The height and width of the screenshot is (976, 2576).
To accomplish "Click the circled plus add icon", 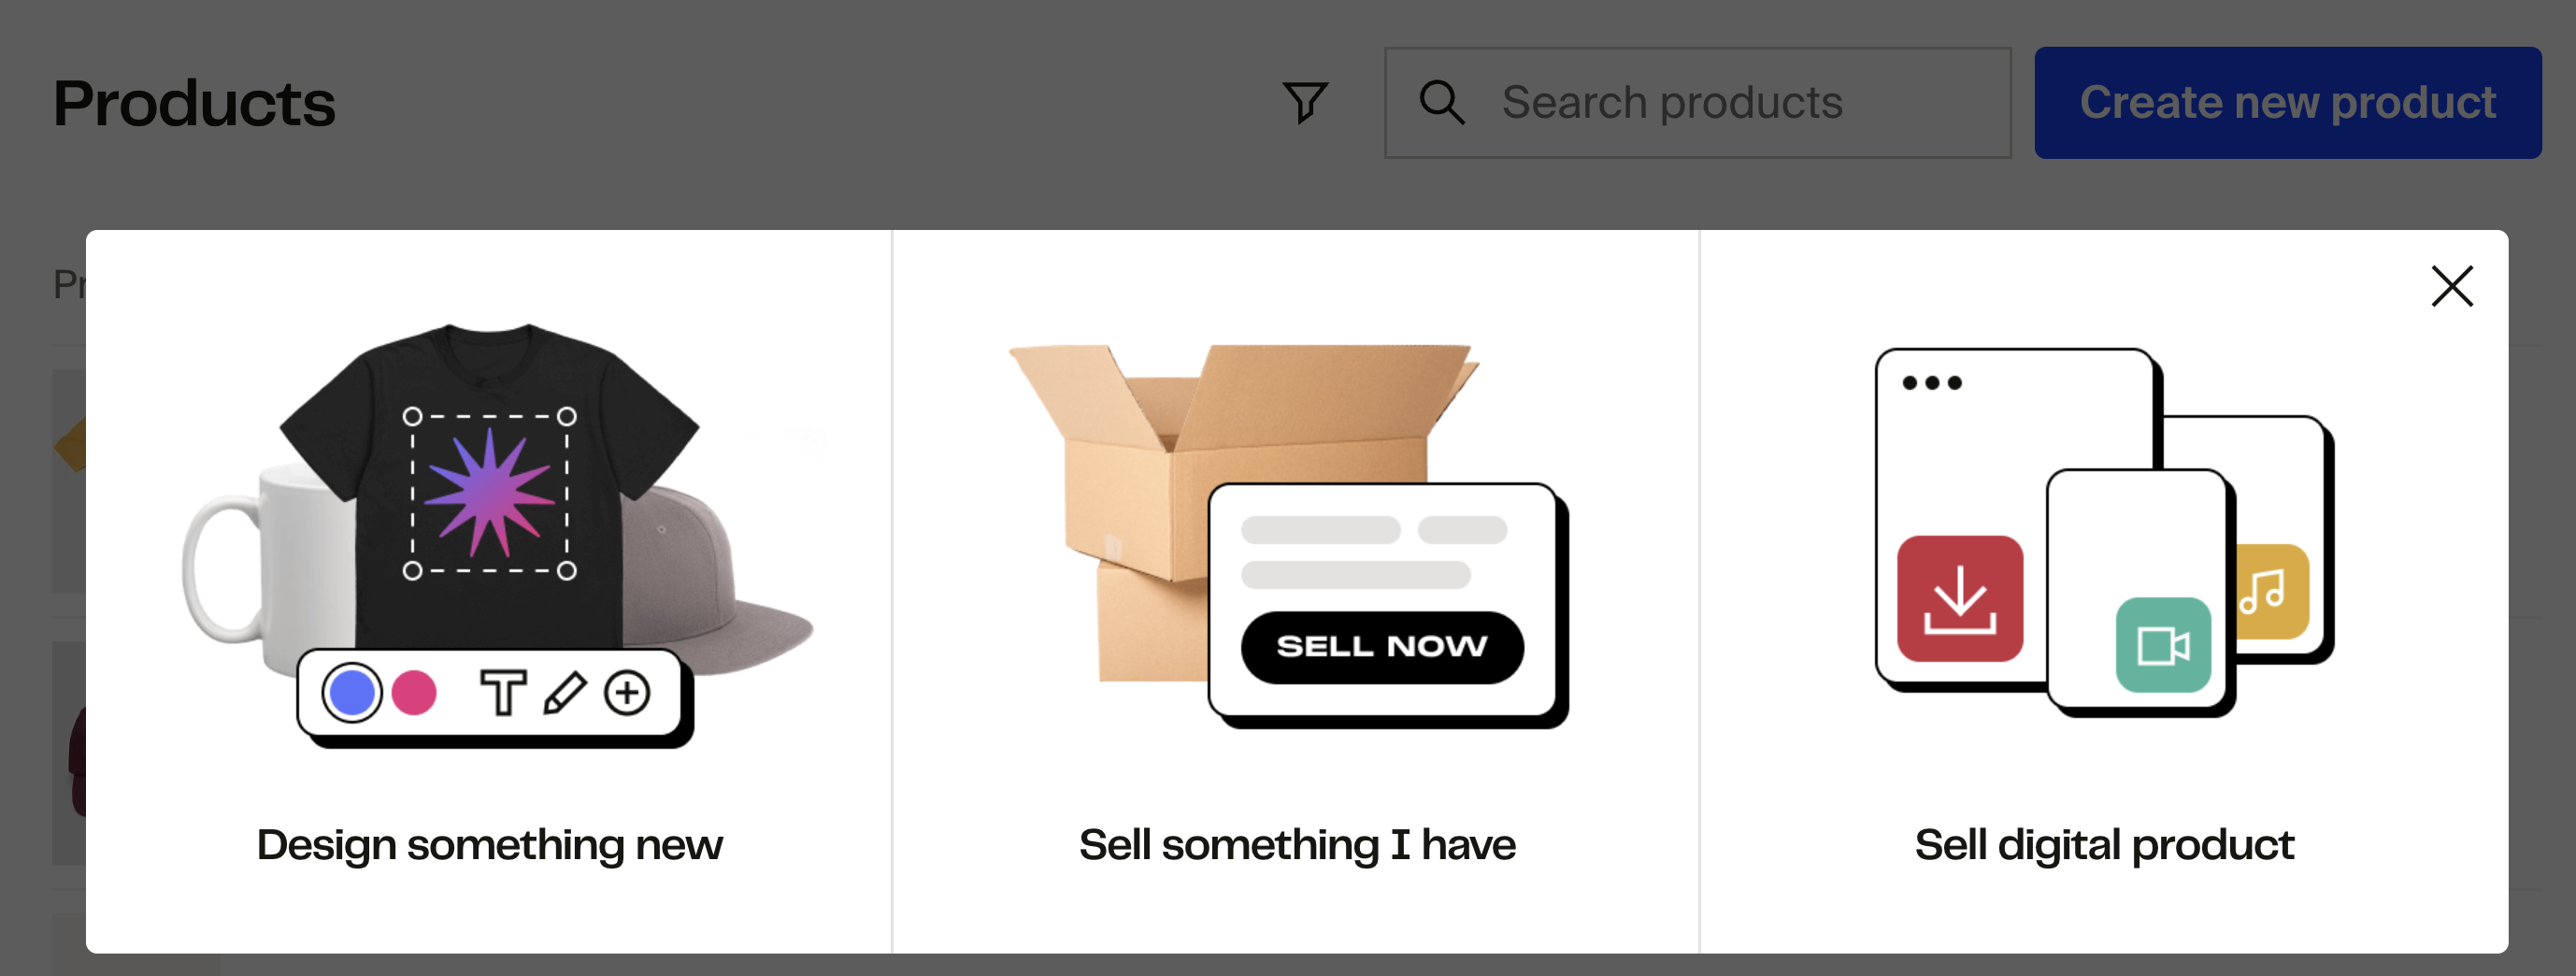I will (x=627, y=692).
